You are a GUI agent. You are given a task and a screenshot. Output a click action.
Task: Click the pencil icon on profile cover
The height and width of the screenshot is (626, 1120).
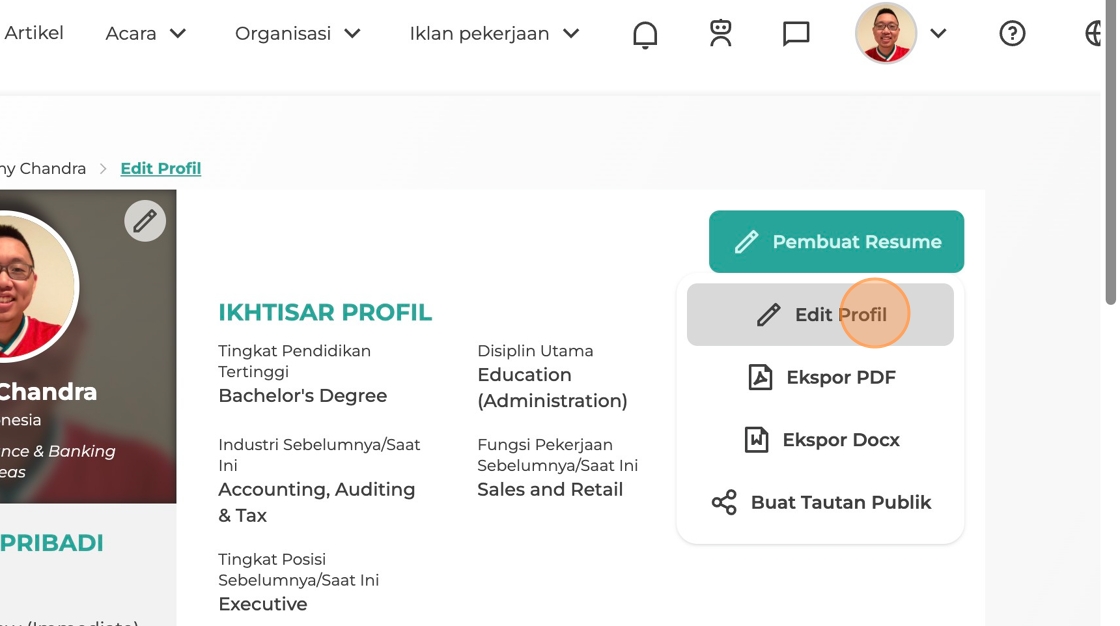point(145,221)
